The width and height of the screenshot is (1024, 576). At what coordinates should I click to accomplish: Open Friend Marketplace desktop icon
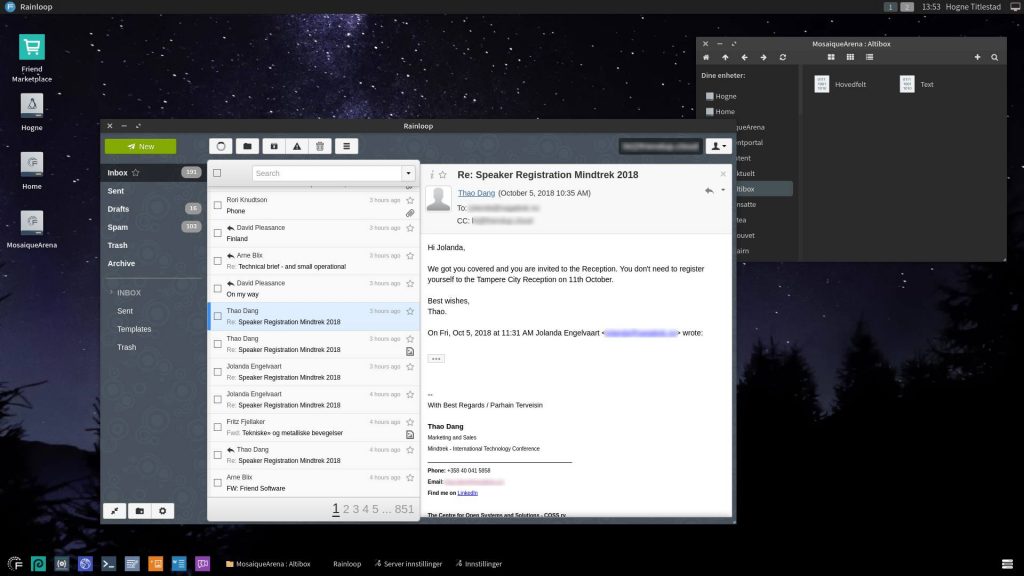(31, 58)
